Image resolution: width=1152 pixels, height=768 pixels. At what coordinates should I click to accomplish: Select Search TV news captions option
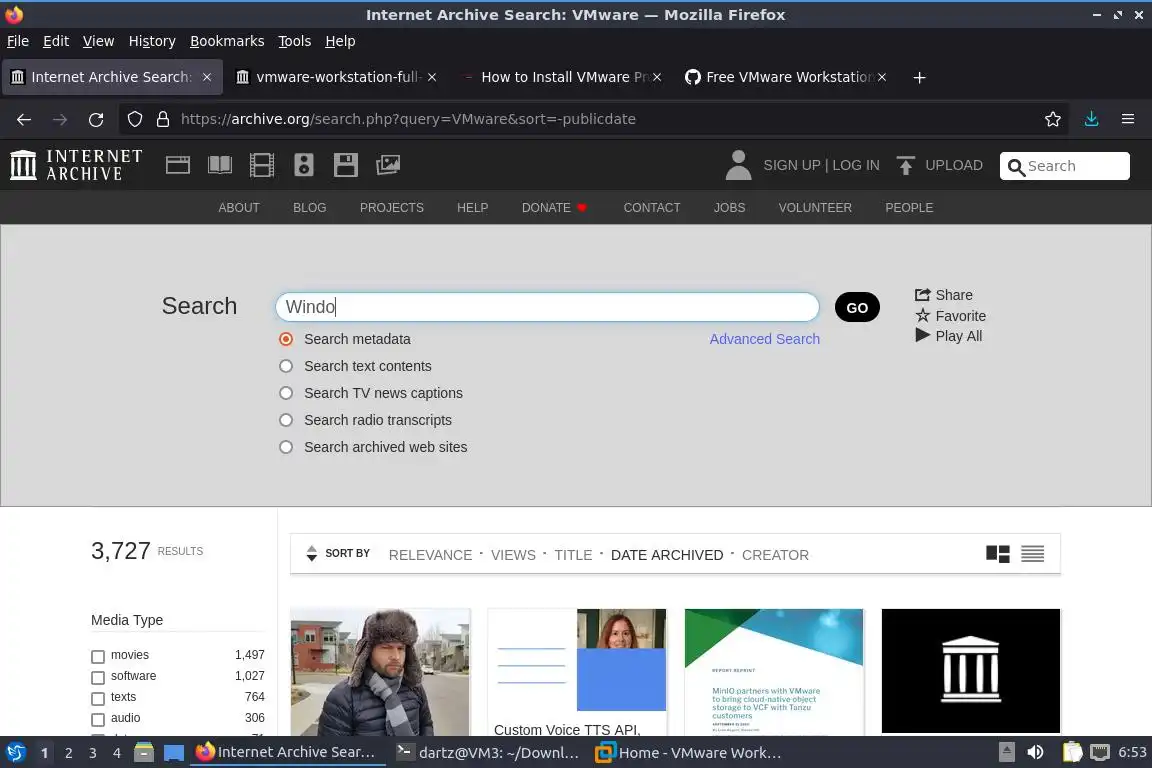click(286, 393)
